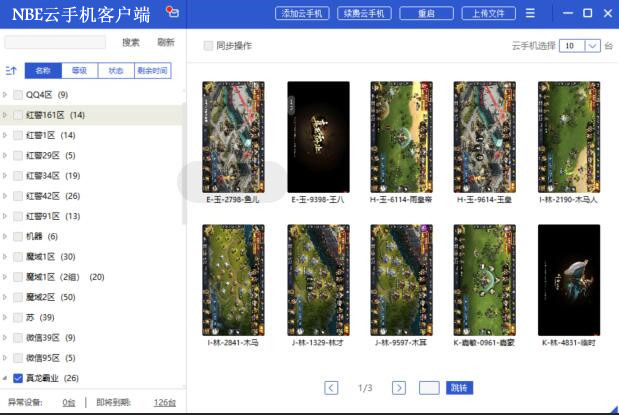The height and width of the screenshot is (415, 619).
Task: Expand the QQ4区 tree node
Action: tap(5, 95)
